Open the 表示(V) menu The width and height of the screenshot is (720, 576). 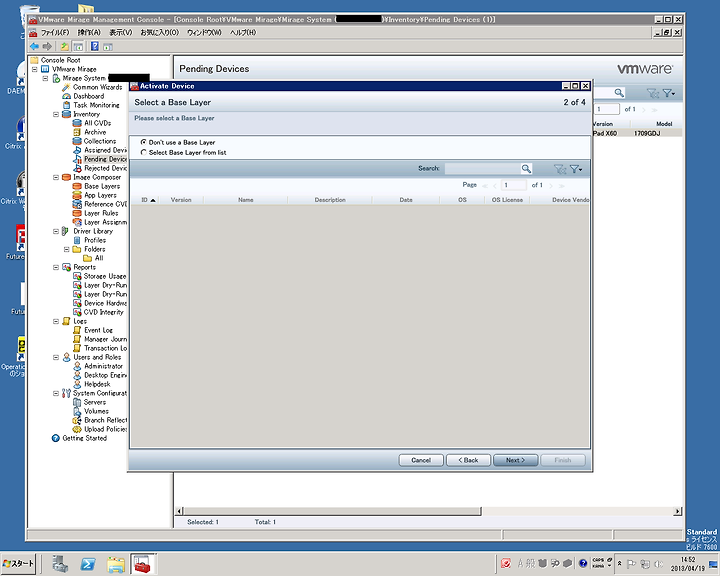(120, 33)
